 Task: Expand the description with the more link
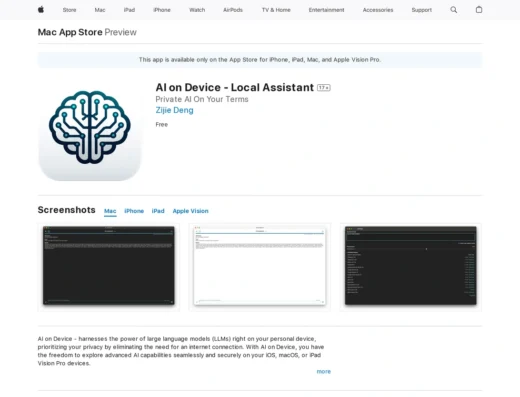point(324,371)
